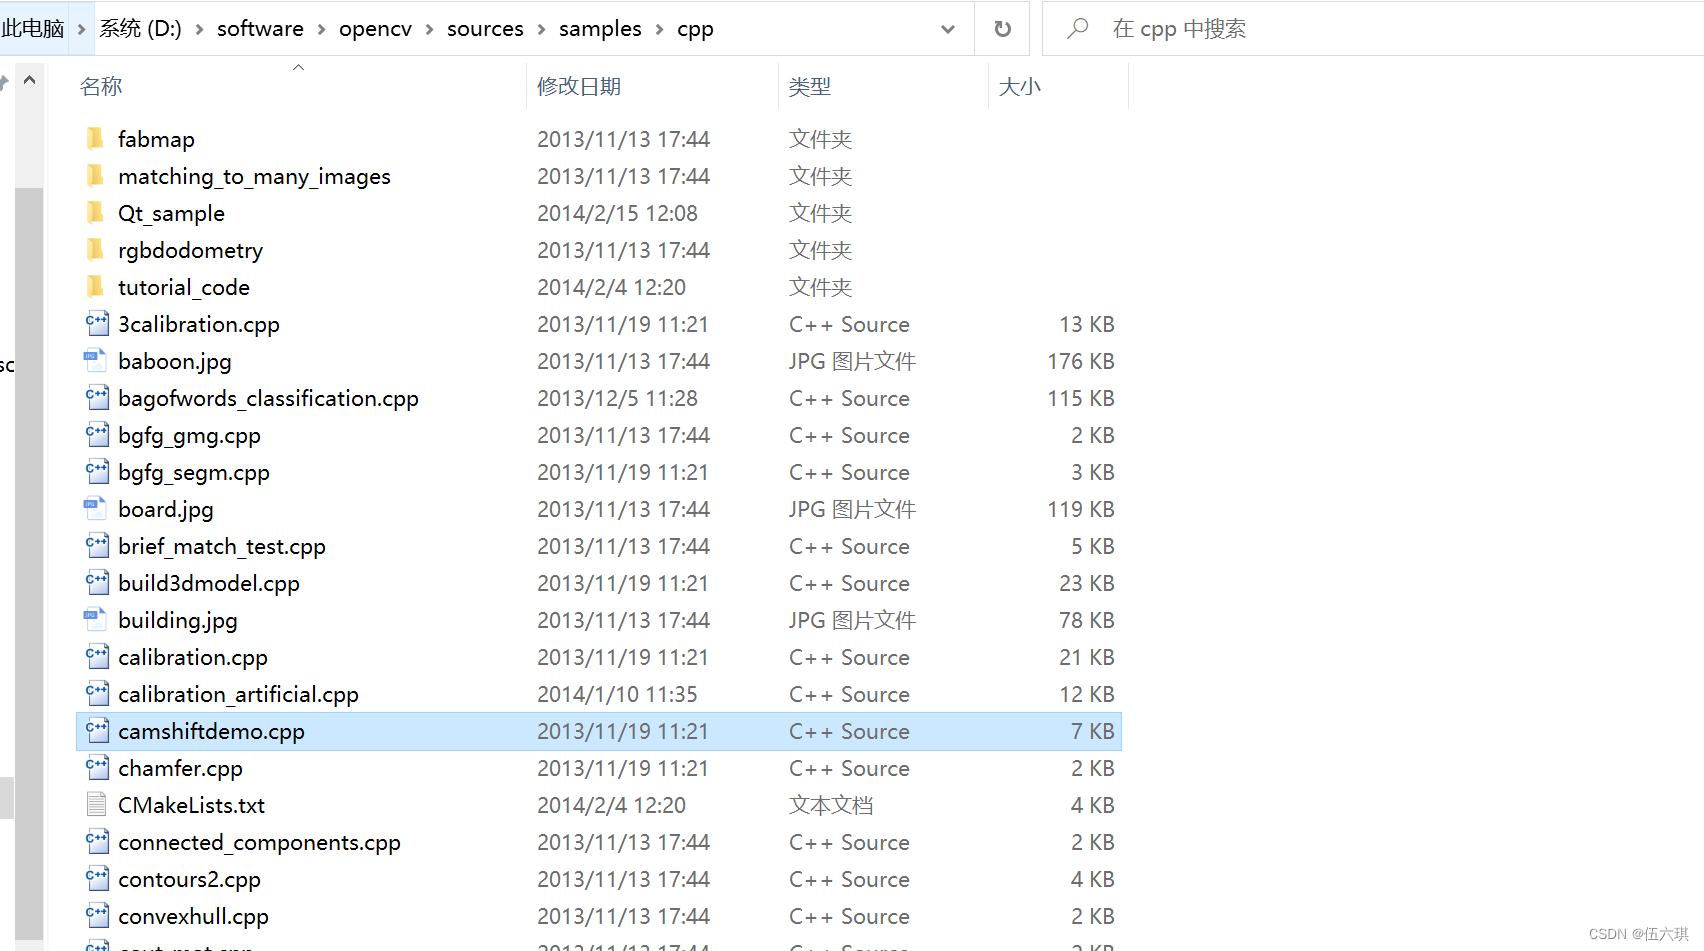The width and height of the screenshot is (1704, 951).
Task: Go to 此电脑 in breadcrumb
Action: 33,29
